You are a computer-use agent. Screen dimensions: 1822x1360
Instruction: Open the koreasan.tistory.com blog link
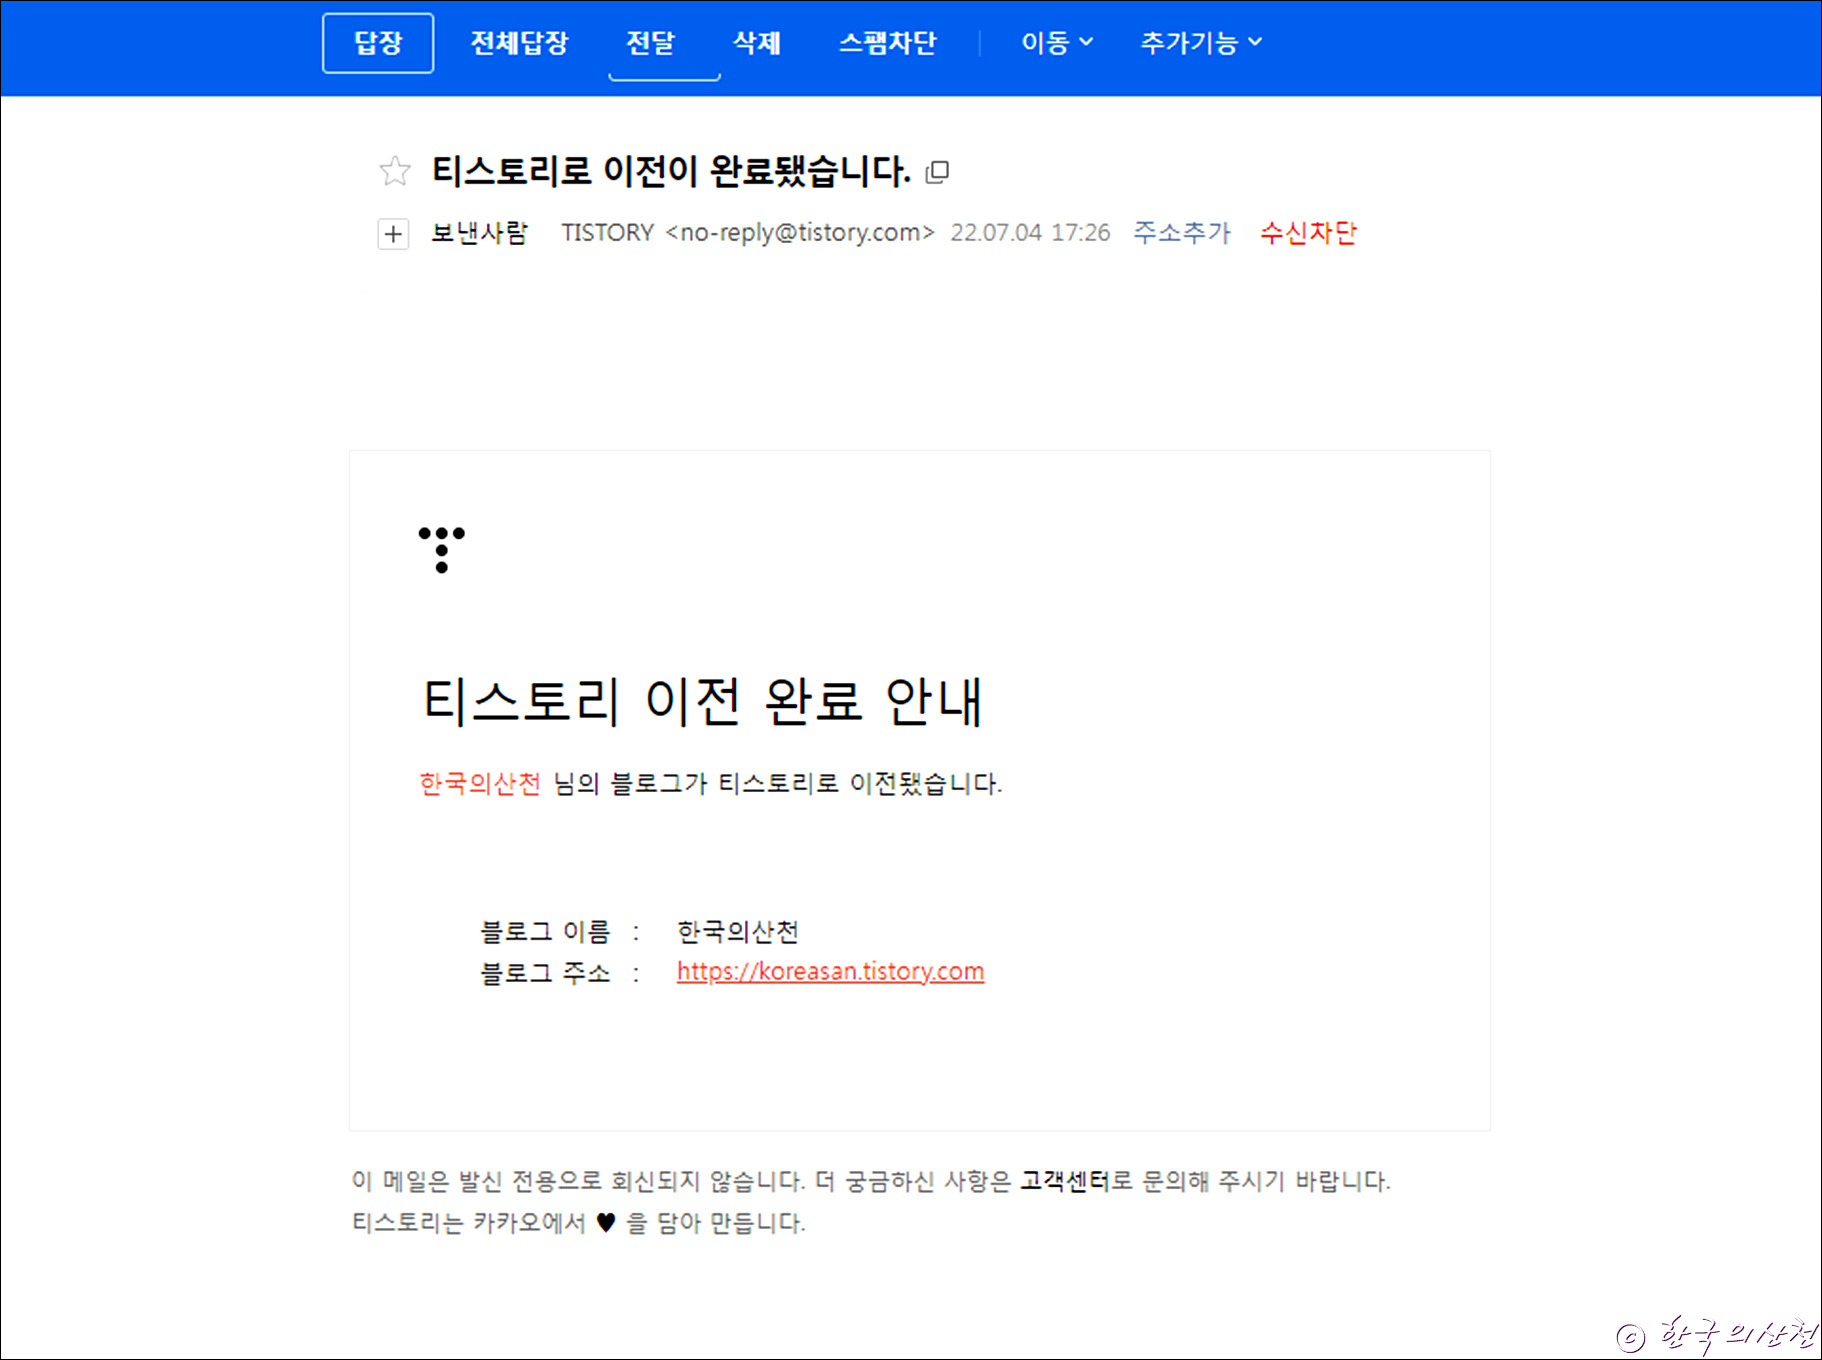830,971
